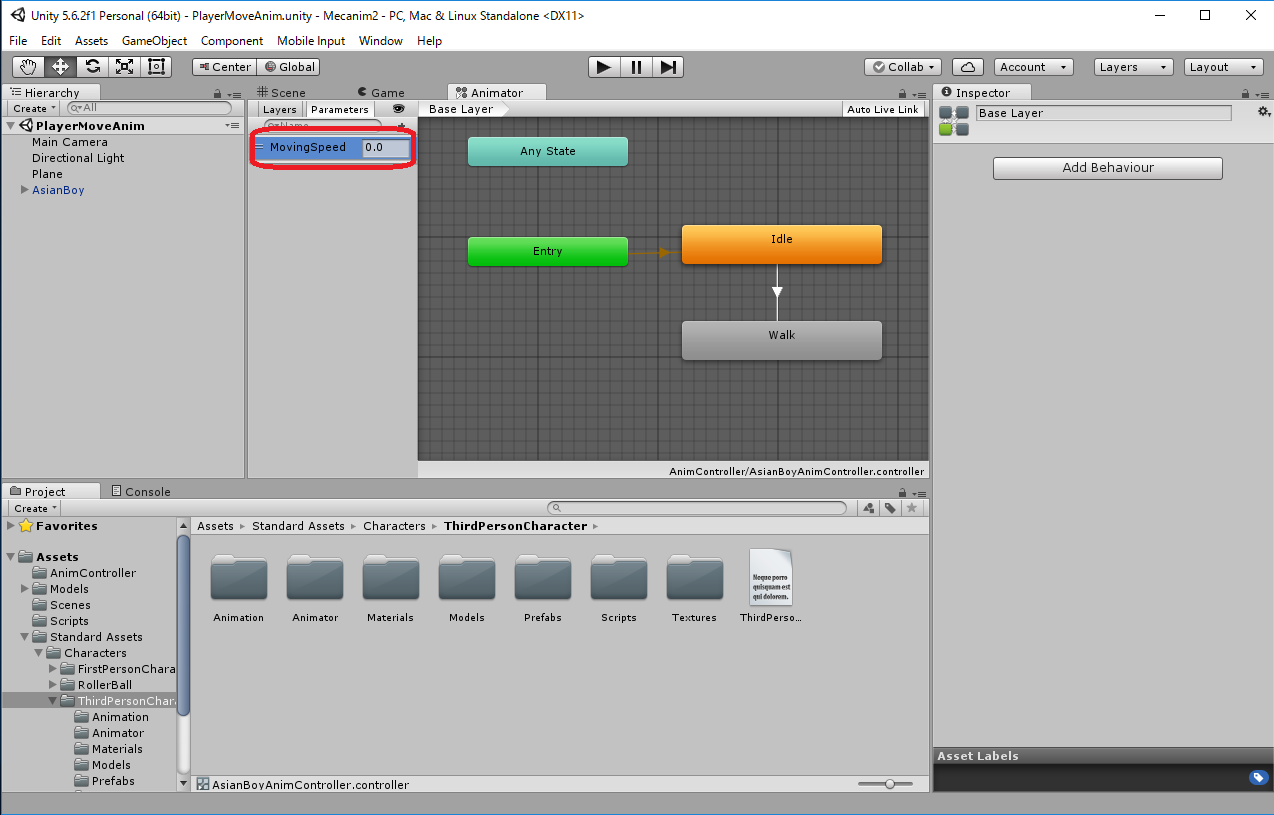Adjust the asset icon size slider
The image size is (1274, 815).
coord(890,784)
